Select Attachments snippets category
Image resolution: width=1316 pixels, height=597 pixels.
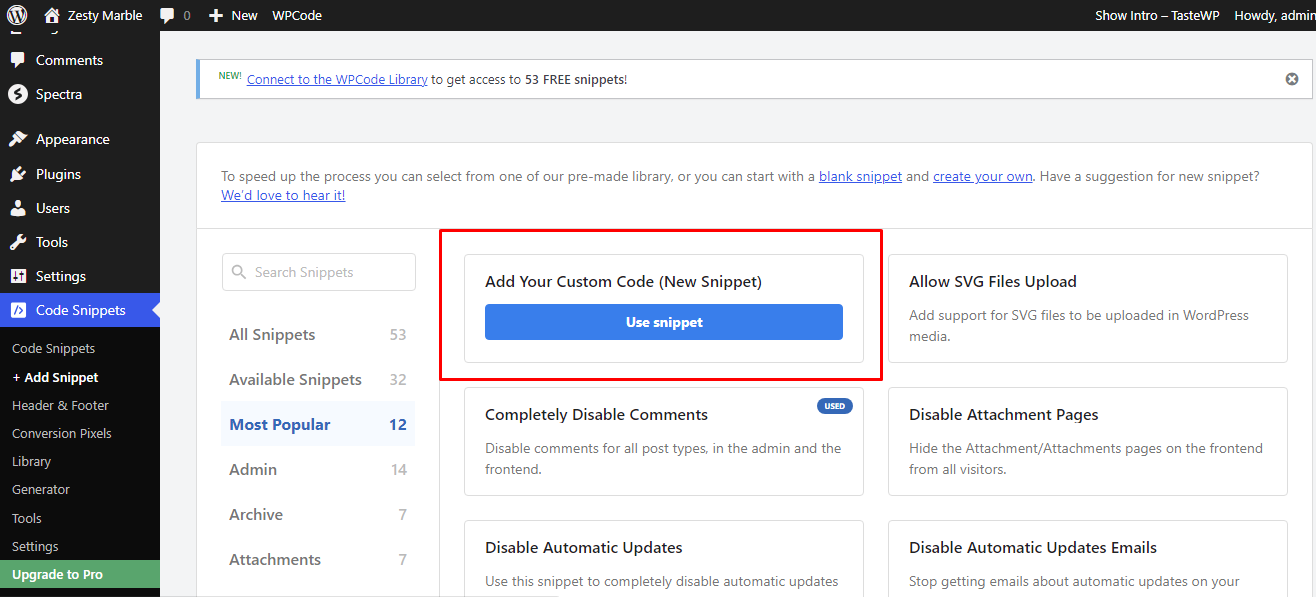[318, 559]
